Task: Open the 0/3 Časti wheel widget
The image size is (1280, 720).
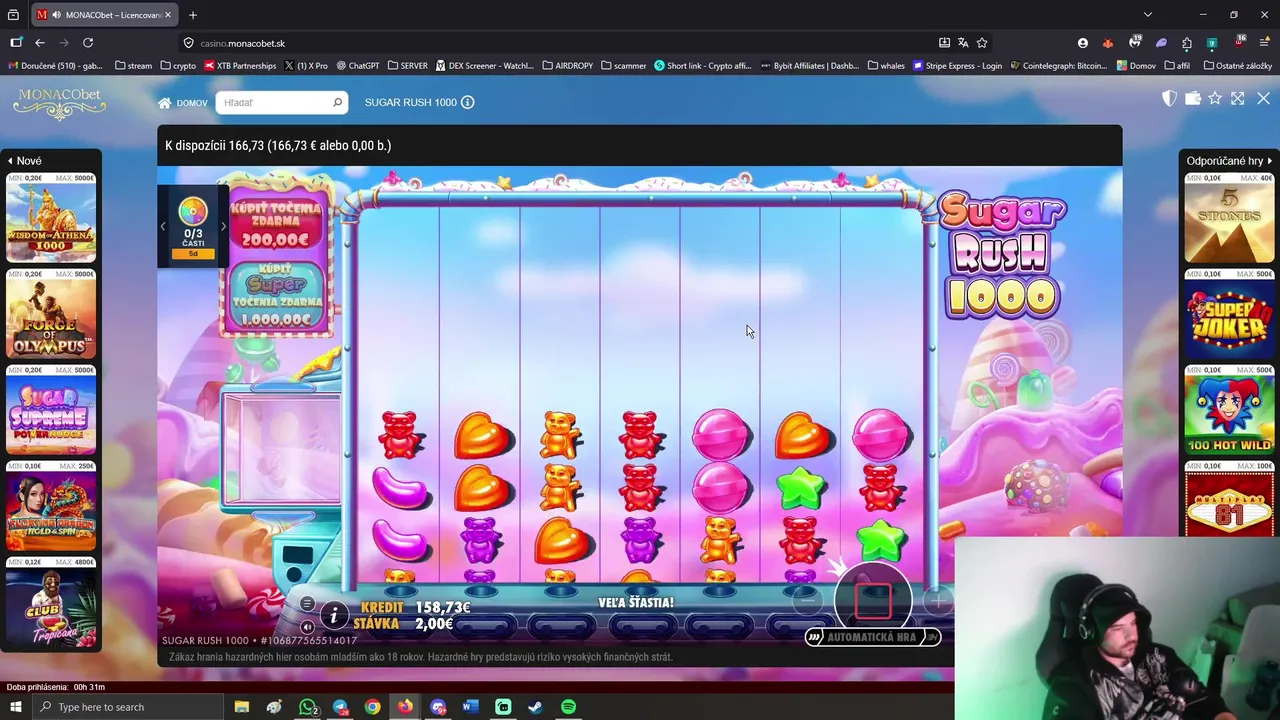Action: click(x=193, y=227)
